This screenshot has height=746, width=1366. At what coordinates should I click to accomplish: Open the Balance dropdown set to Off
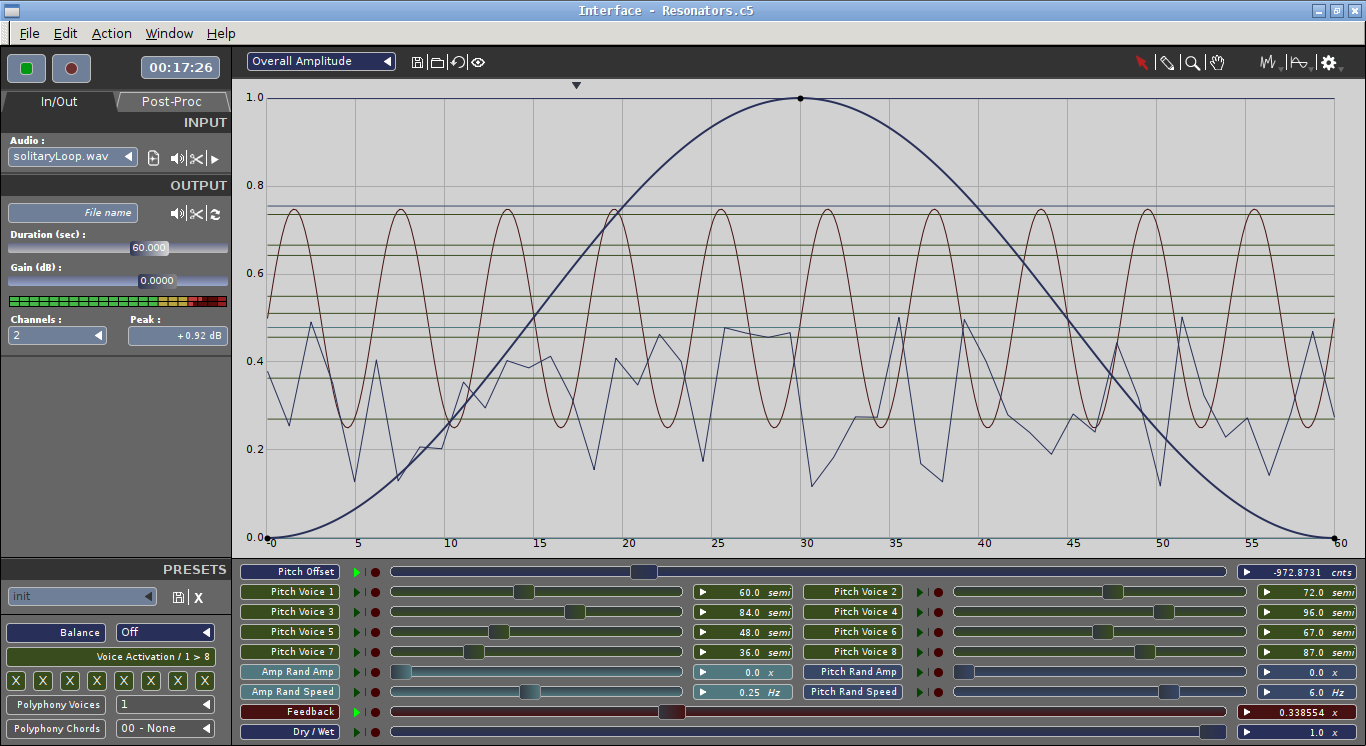click(x=166, y=632)
